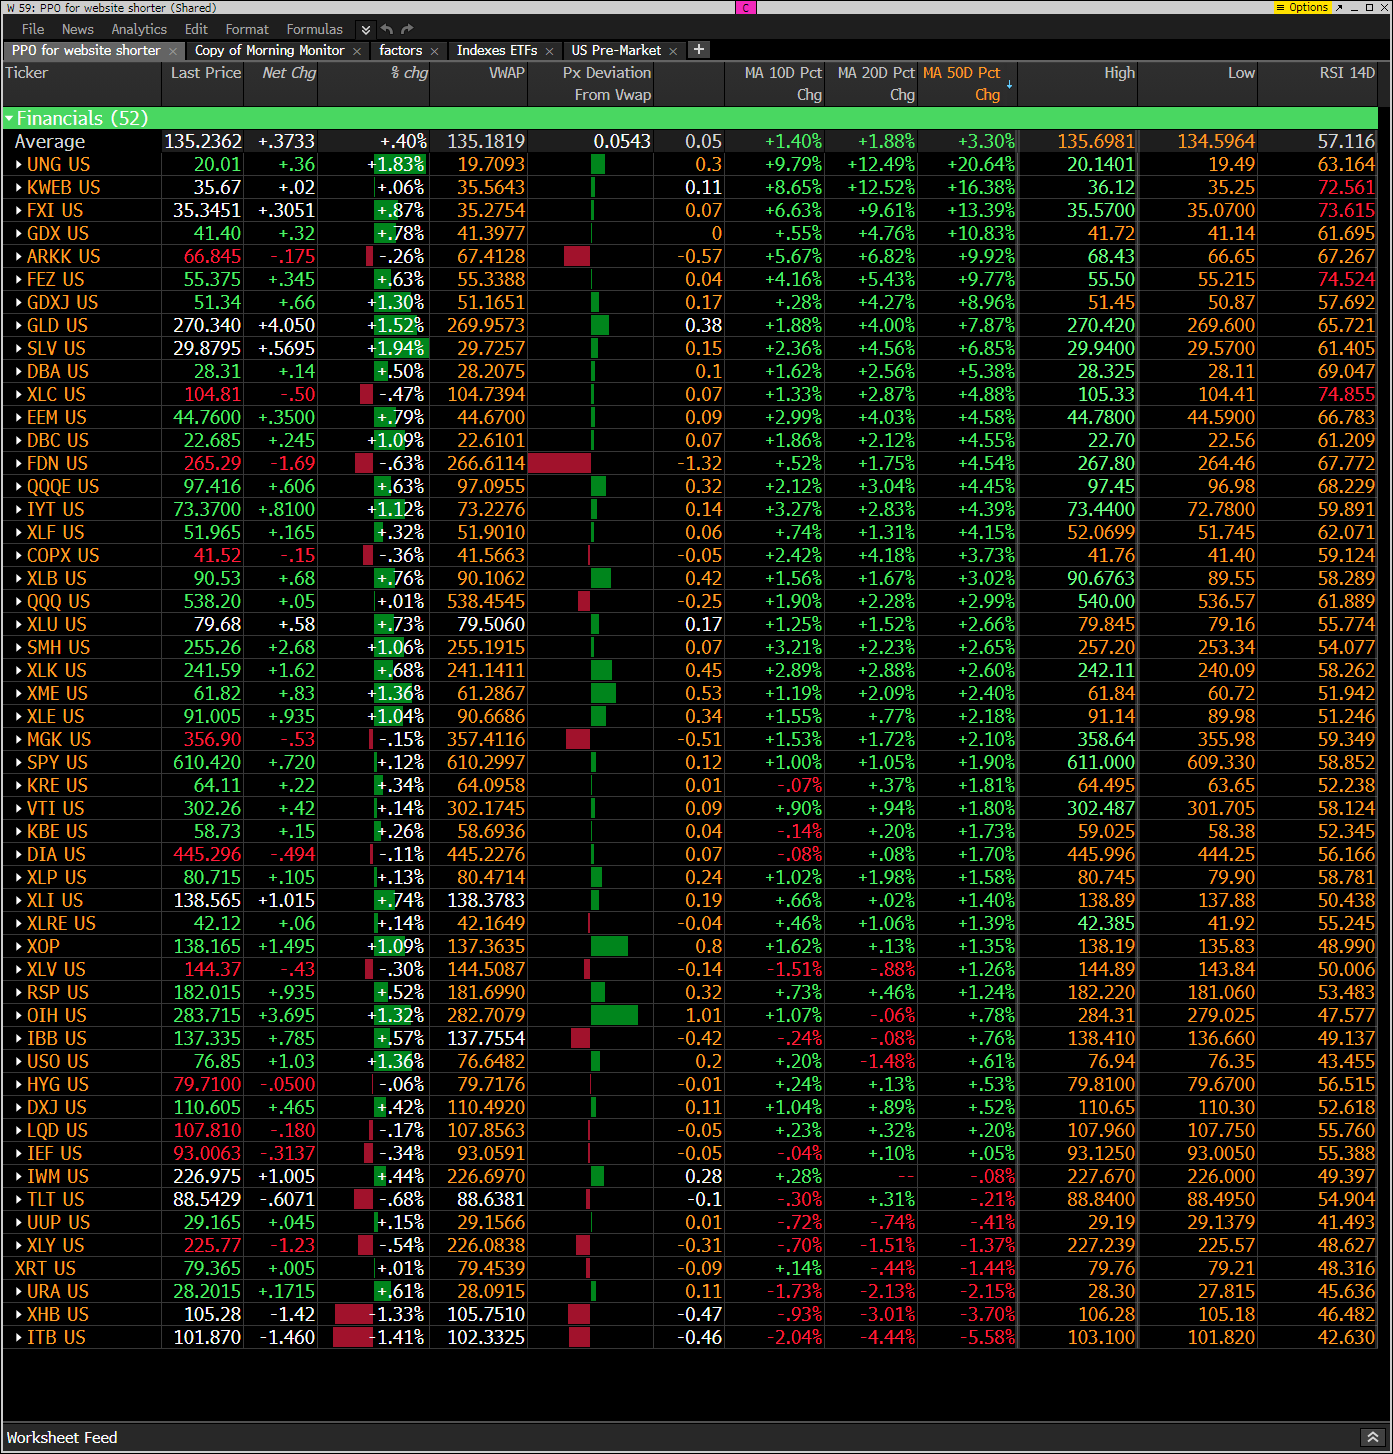Expand the toolbar double-chevron menu
The image size is (1393, 1454).
tap(366, 30)
